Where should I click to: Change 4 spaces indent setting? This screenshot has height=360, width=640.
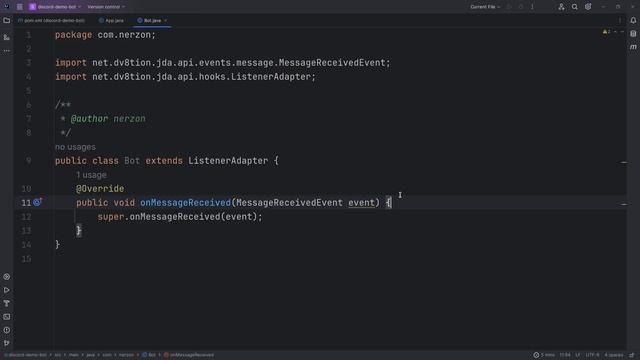coord(614,355)
